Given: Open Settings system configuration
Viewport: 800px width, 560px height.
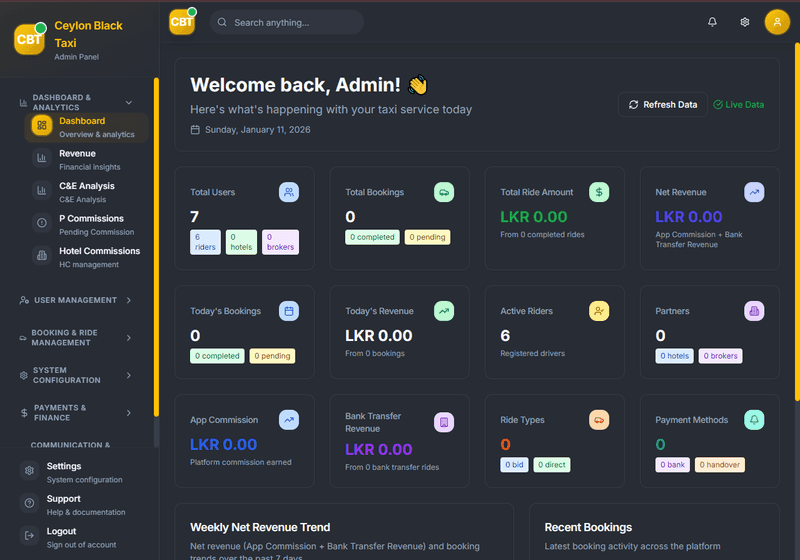Looking at the screenshot, I should pos(82,472).
